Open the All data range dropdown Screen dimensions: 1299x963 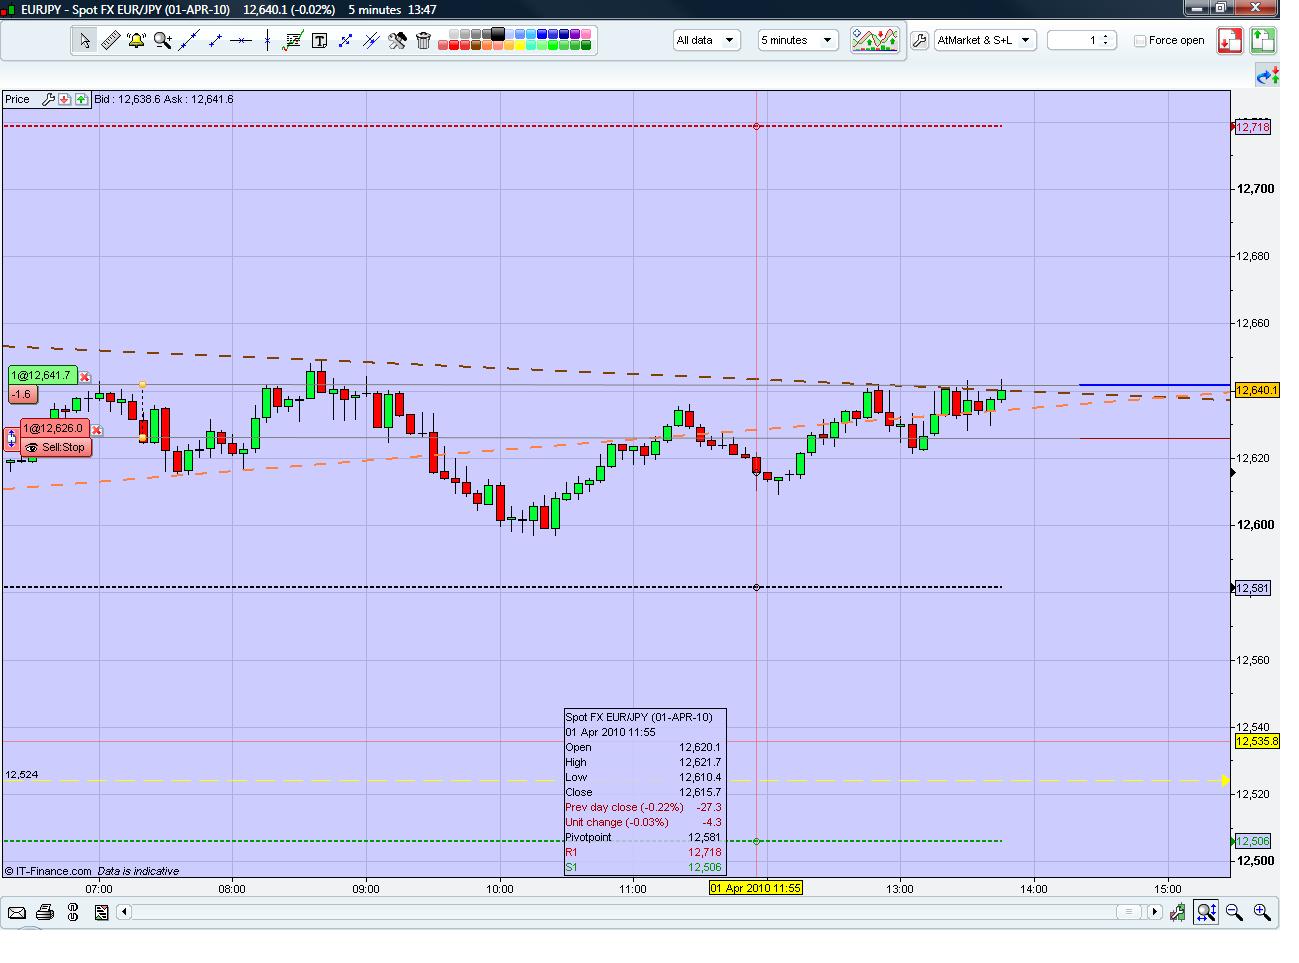(706, 41)
